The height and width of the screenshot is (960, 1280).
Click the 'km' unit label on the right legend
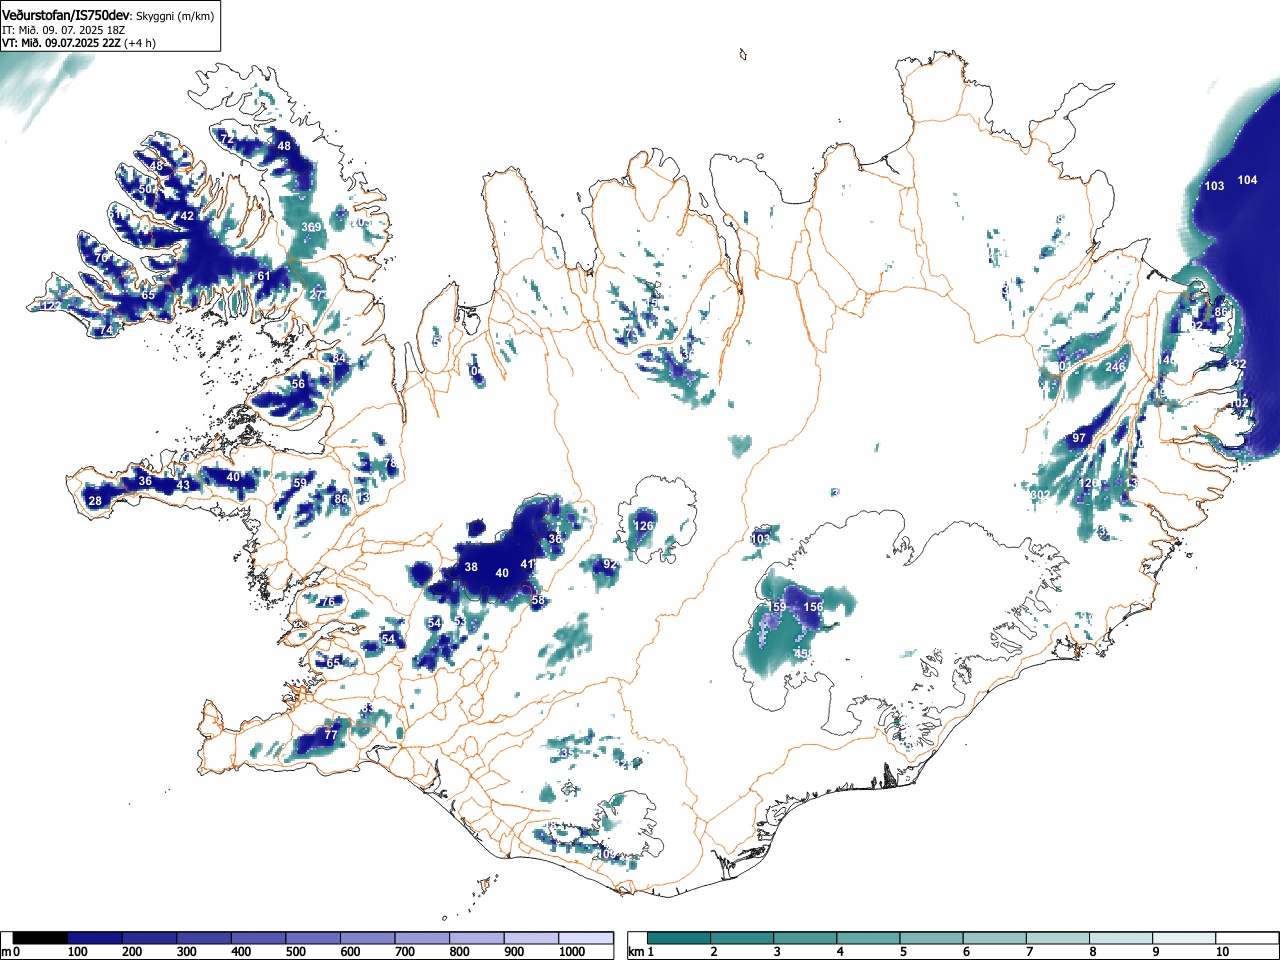point(636,951)
